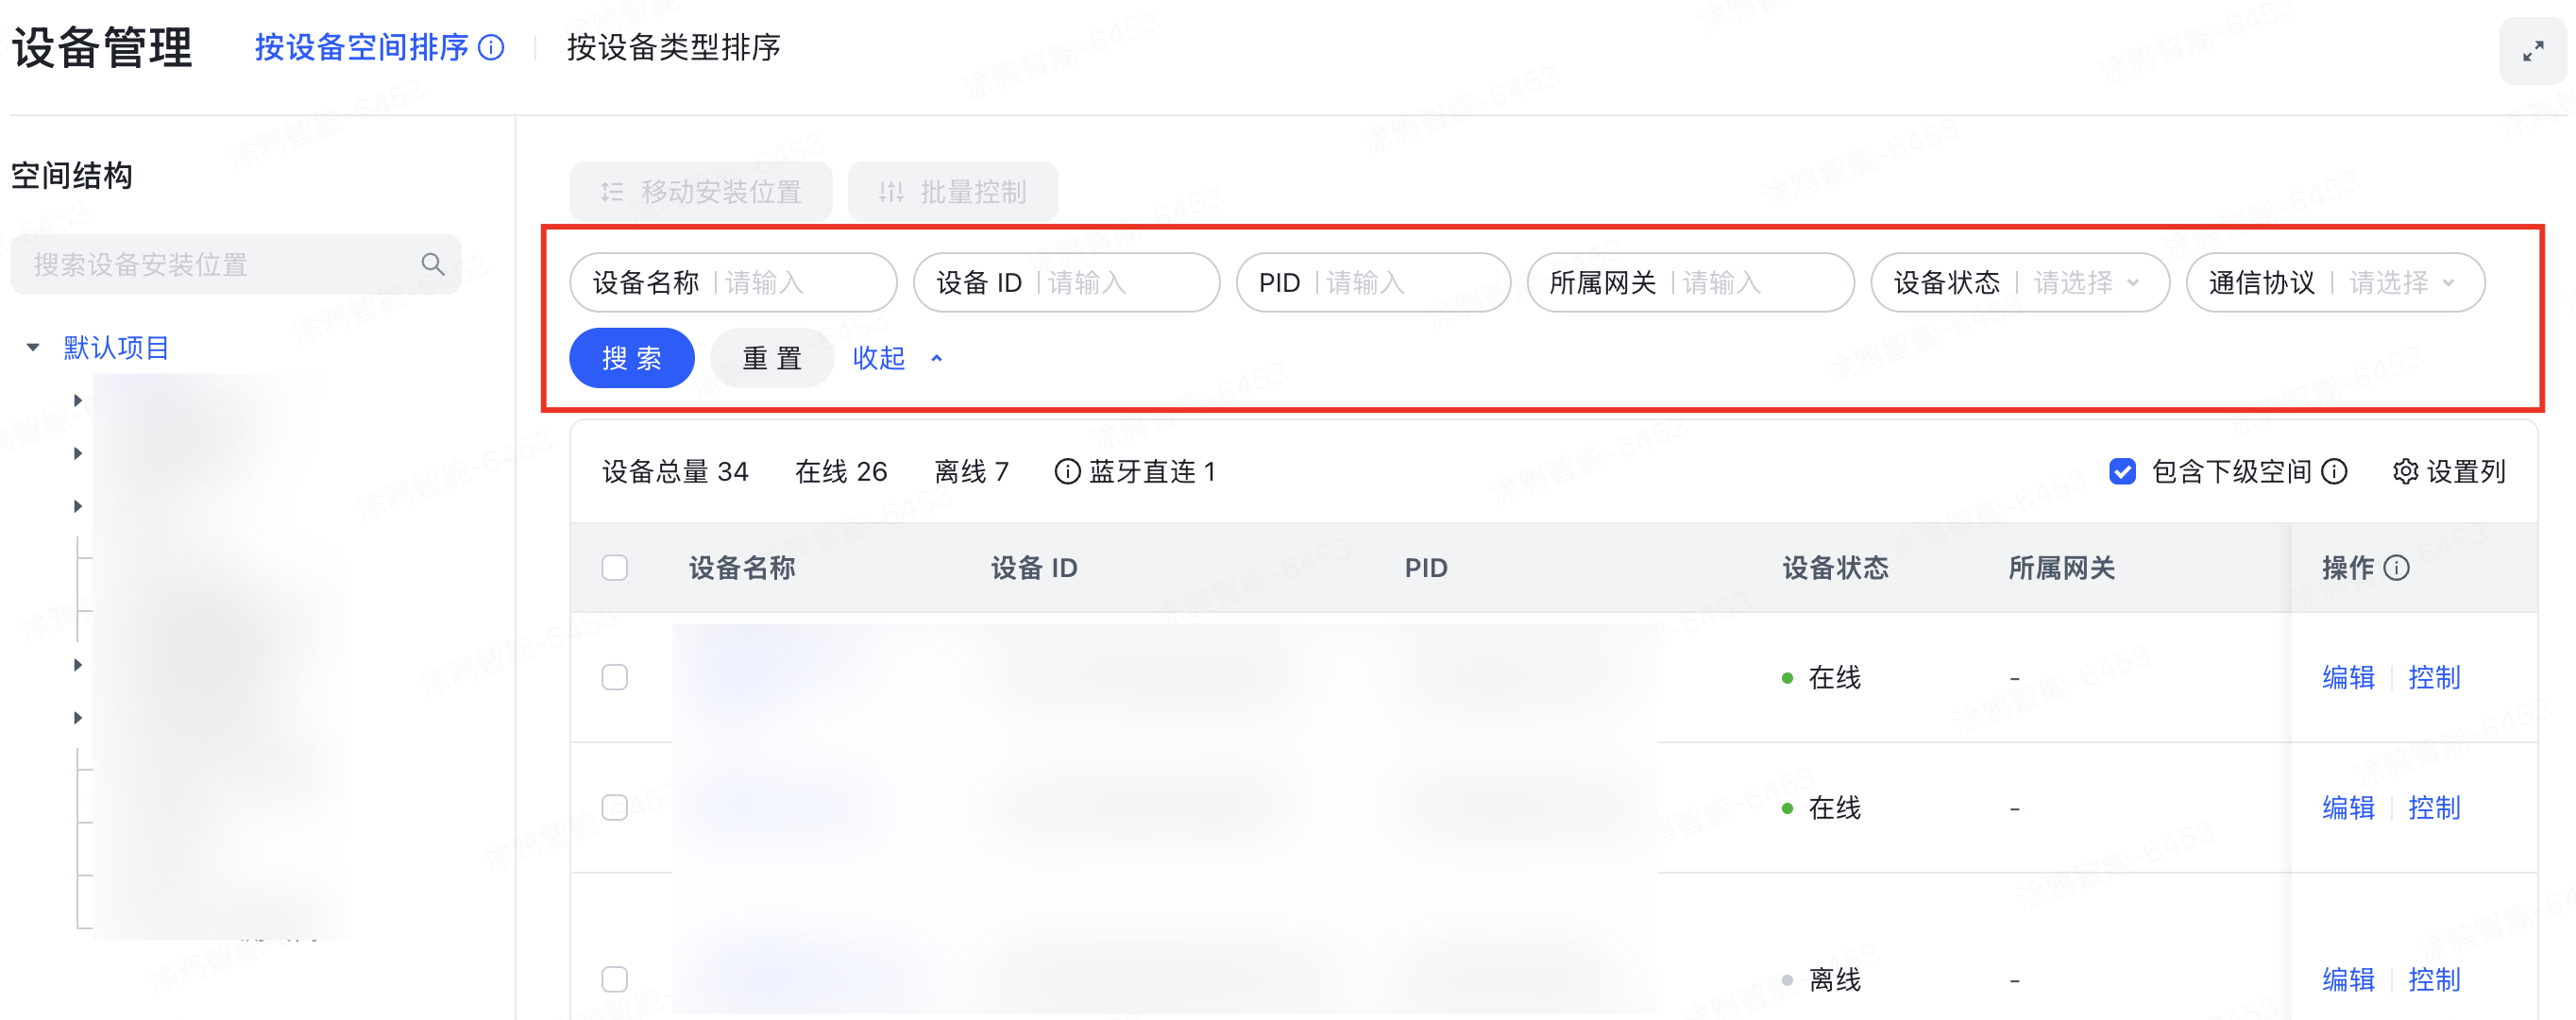Uncheck the 包含下级空间 checkbox
This screenshot has width=2576, height=1020.
pos(2122,471)
